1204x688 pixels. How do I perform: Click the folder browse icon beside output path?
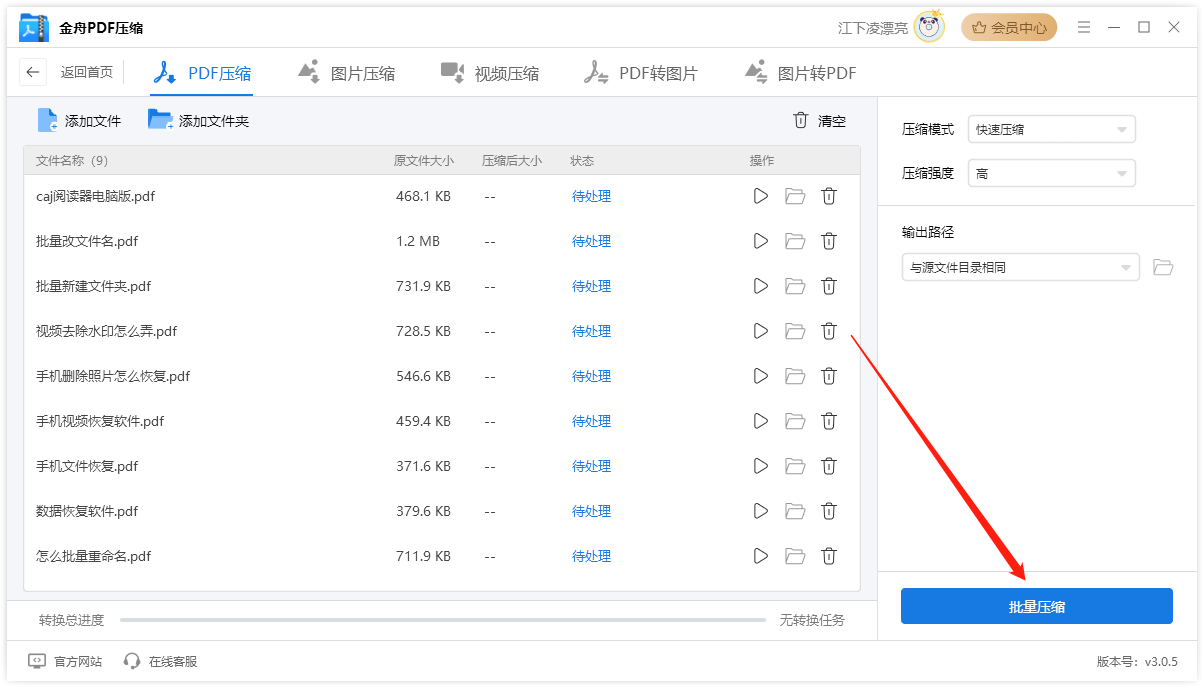coord(1163,267)
